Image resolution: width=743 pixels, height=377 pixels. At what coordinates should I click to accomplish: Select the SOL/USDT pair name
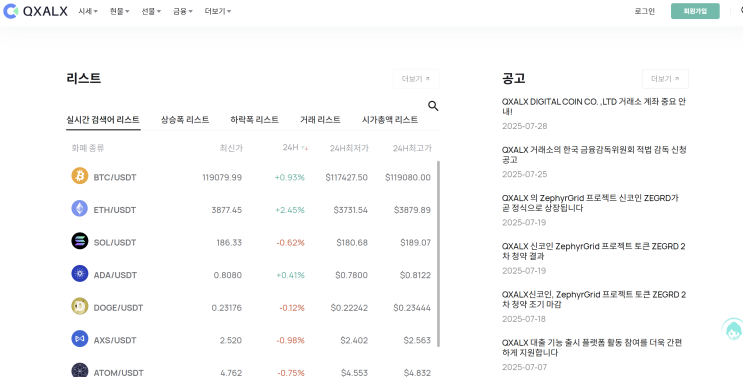(x=115, y=242)
